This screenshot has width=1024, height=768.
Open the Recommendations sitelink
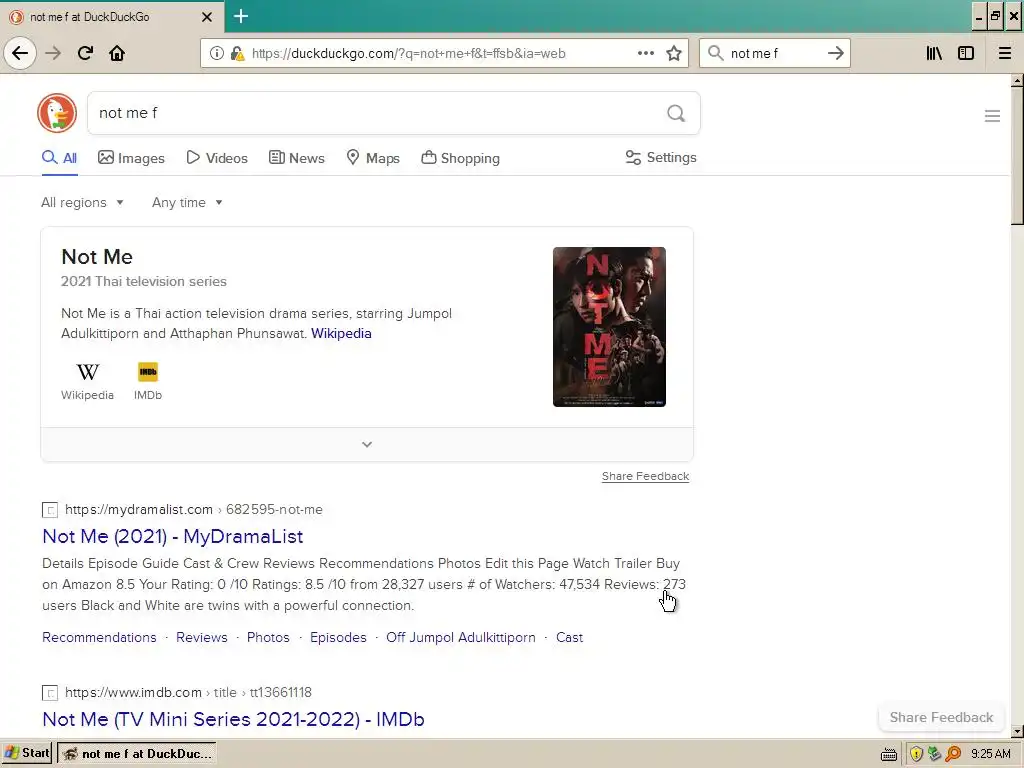tap(99, 637)
